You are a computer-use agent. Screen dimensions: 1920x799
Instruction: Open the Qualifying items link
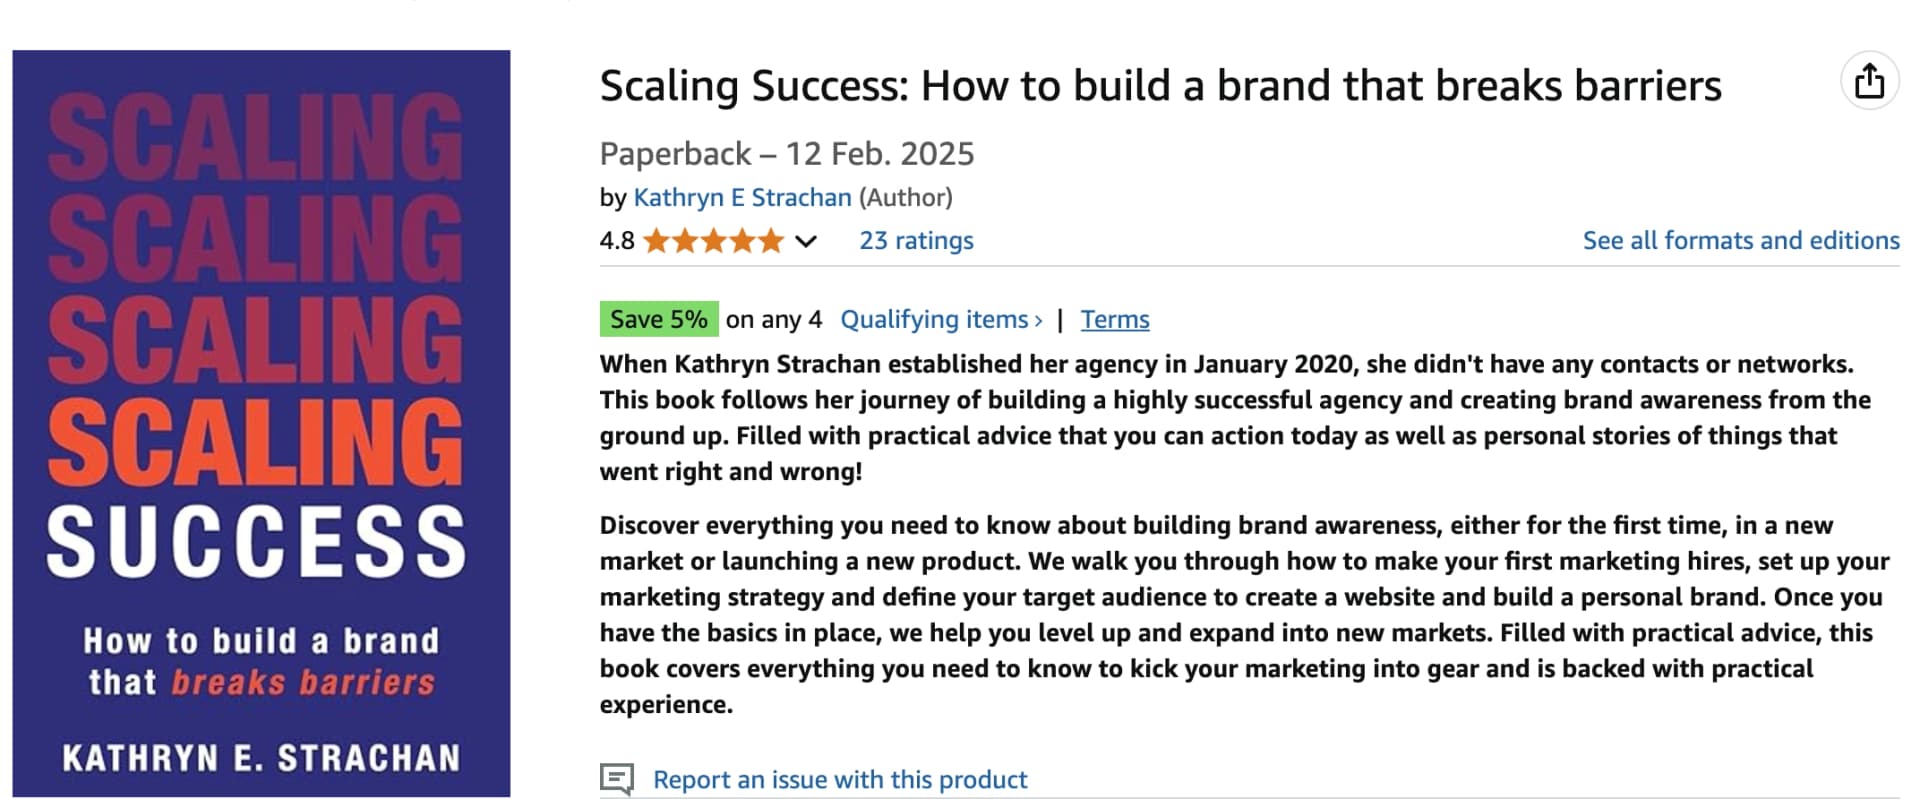(x=934, y=320)
